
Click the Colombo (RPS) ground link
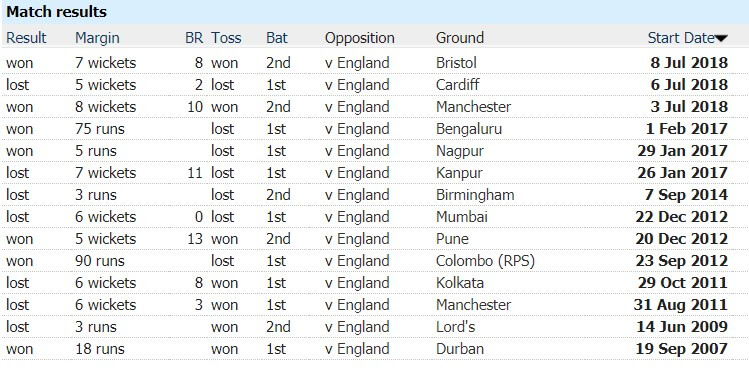(x=485, y=261)
